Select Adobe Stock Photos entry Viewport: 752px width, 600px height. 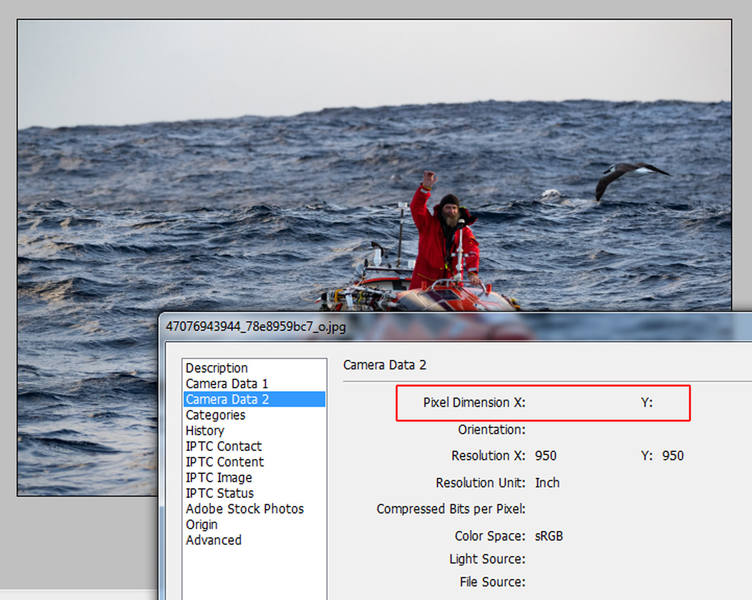pos(245,509)
